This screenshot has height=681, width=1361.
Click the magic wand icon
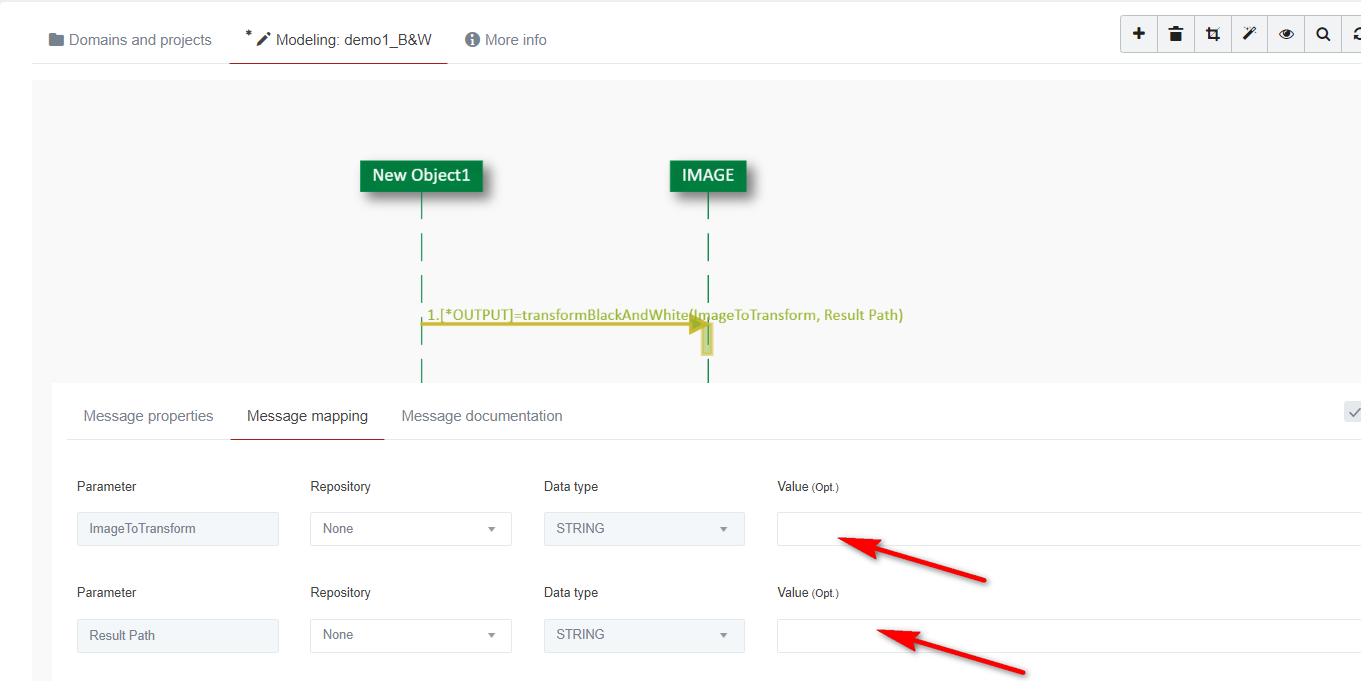coord(1249,34)
